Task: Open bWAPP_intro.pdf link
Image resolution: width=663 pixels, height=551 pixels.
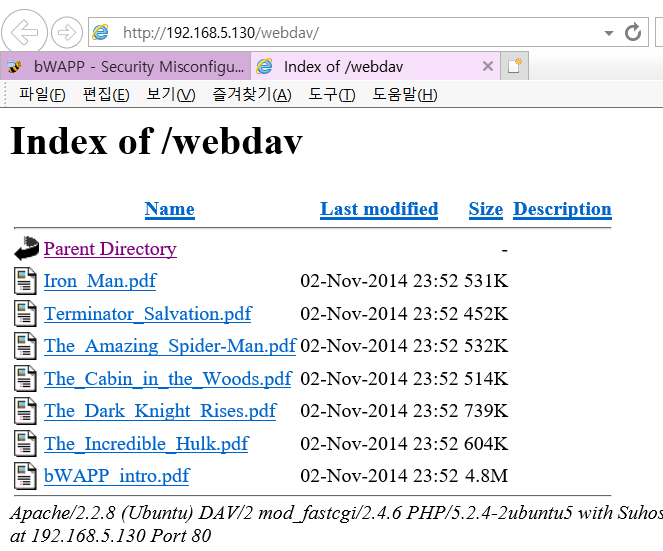Action: tap(117, 476)
